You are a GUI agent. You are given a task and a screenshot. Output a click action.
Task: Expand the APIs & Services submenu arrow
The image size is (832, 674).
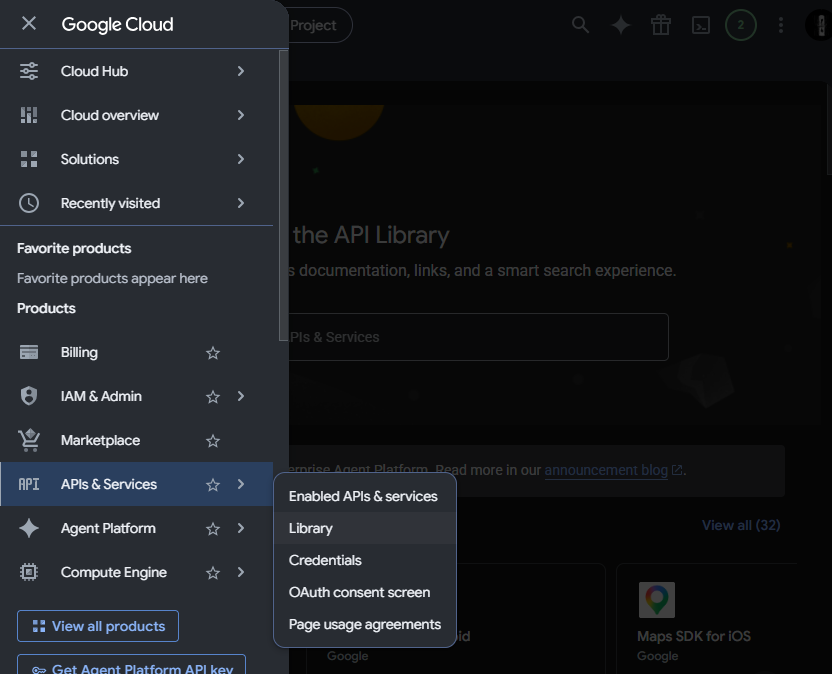click(241, 484)
